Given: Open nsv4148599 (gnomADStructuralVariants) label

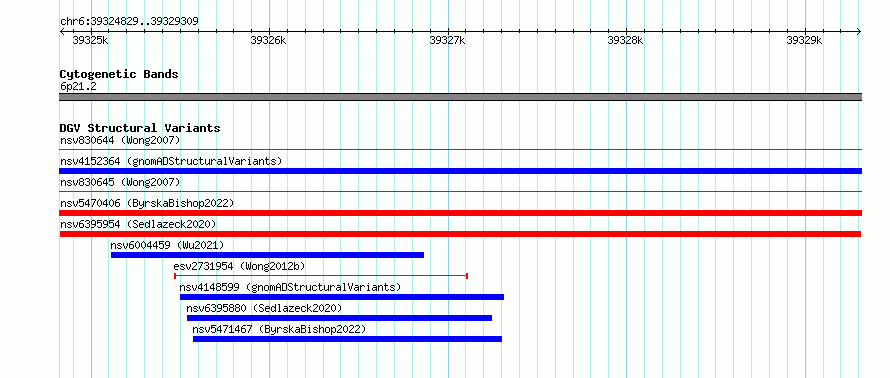Looking at the screenshot, I should 290,287.
